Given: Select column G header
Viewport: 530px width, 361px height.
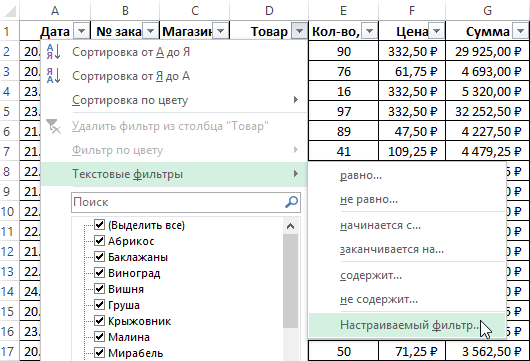Looking at the screenshot, I should tap(487, 10).
